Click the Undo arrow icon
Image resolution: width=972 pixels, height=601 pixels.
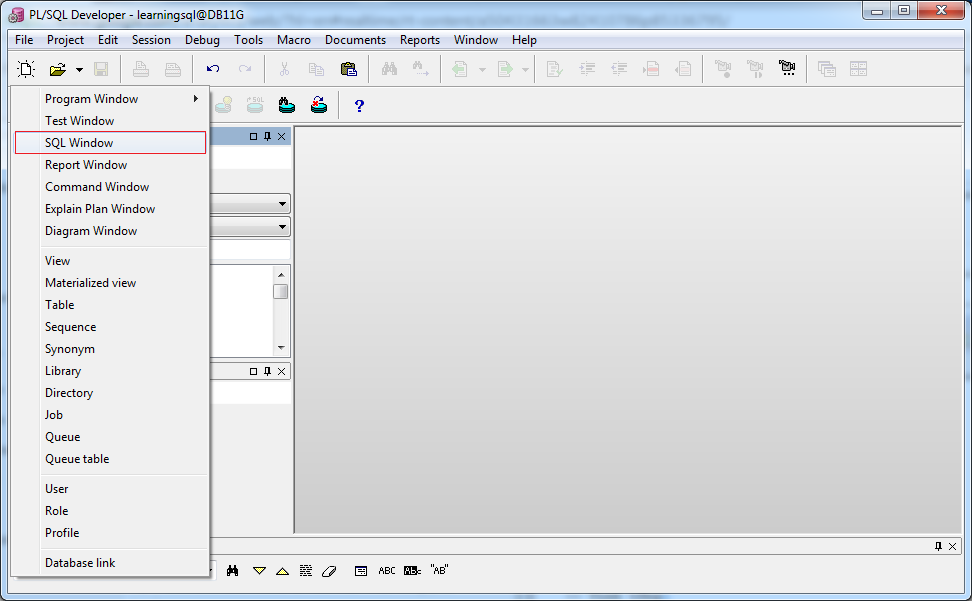pyautogui.click(x=213, y=69)
